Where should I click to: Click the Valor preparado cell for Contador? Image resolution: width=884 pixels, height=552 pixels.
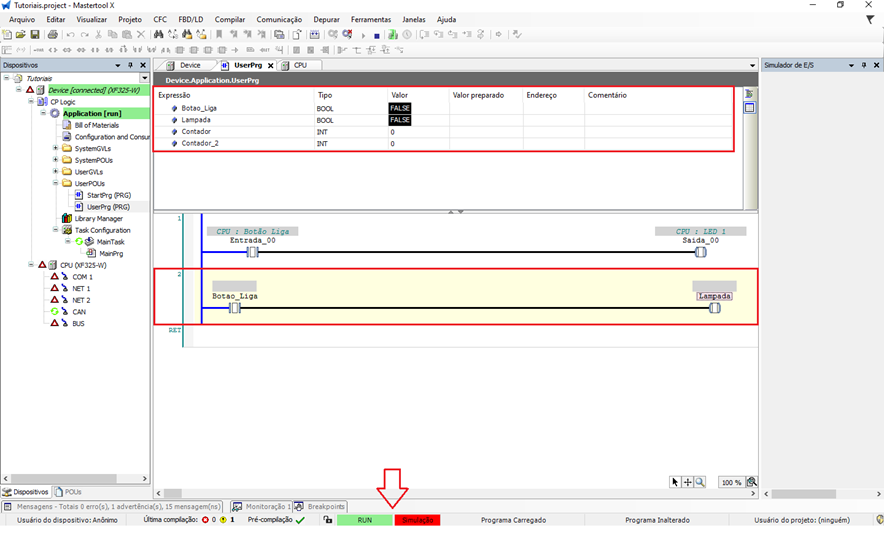485,132
